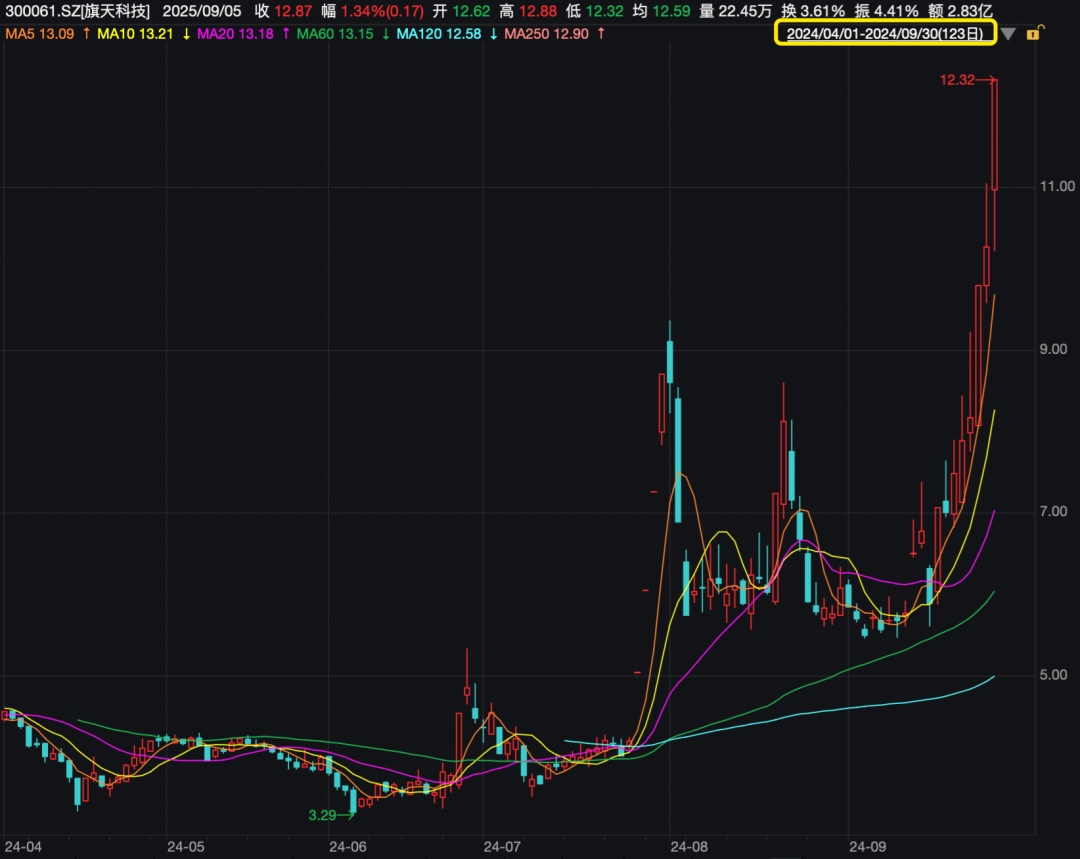Image resolution: width=1080 pixels, height=859 pixels.
Task: Click the MA250 12.90 indicator label
Action: [x=547, y=34]
